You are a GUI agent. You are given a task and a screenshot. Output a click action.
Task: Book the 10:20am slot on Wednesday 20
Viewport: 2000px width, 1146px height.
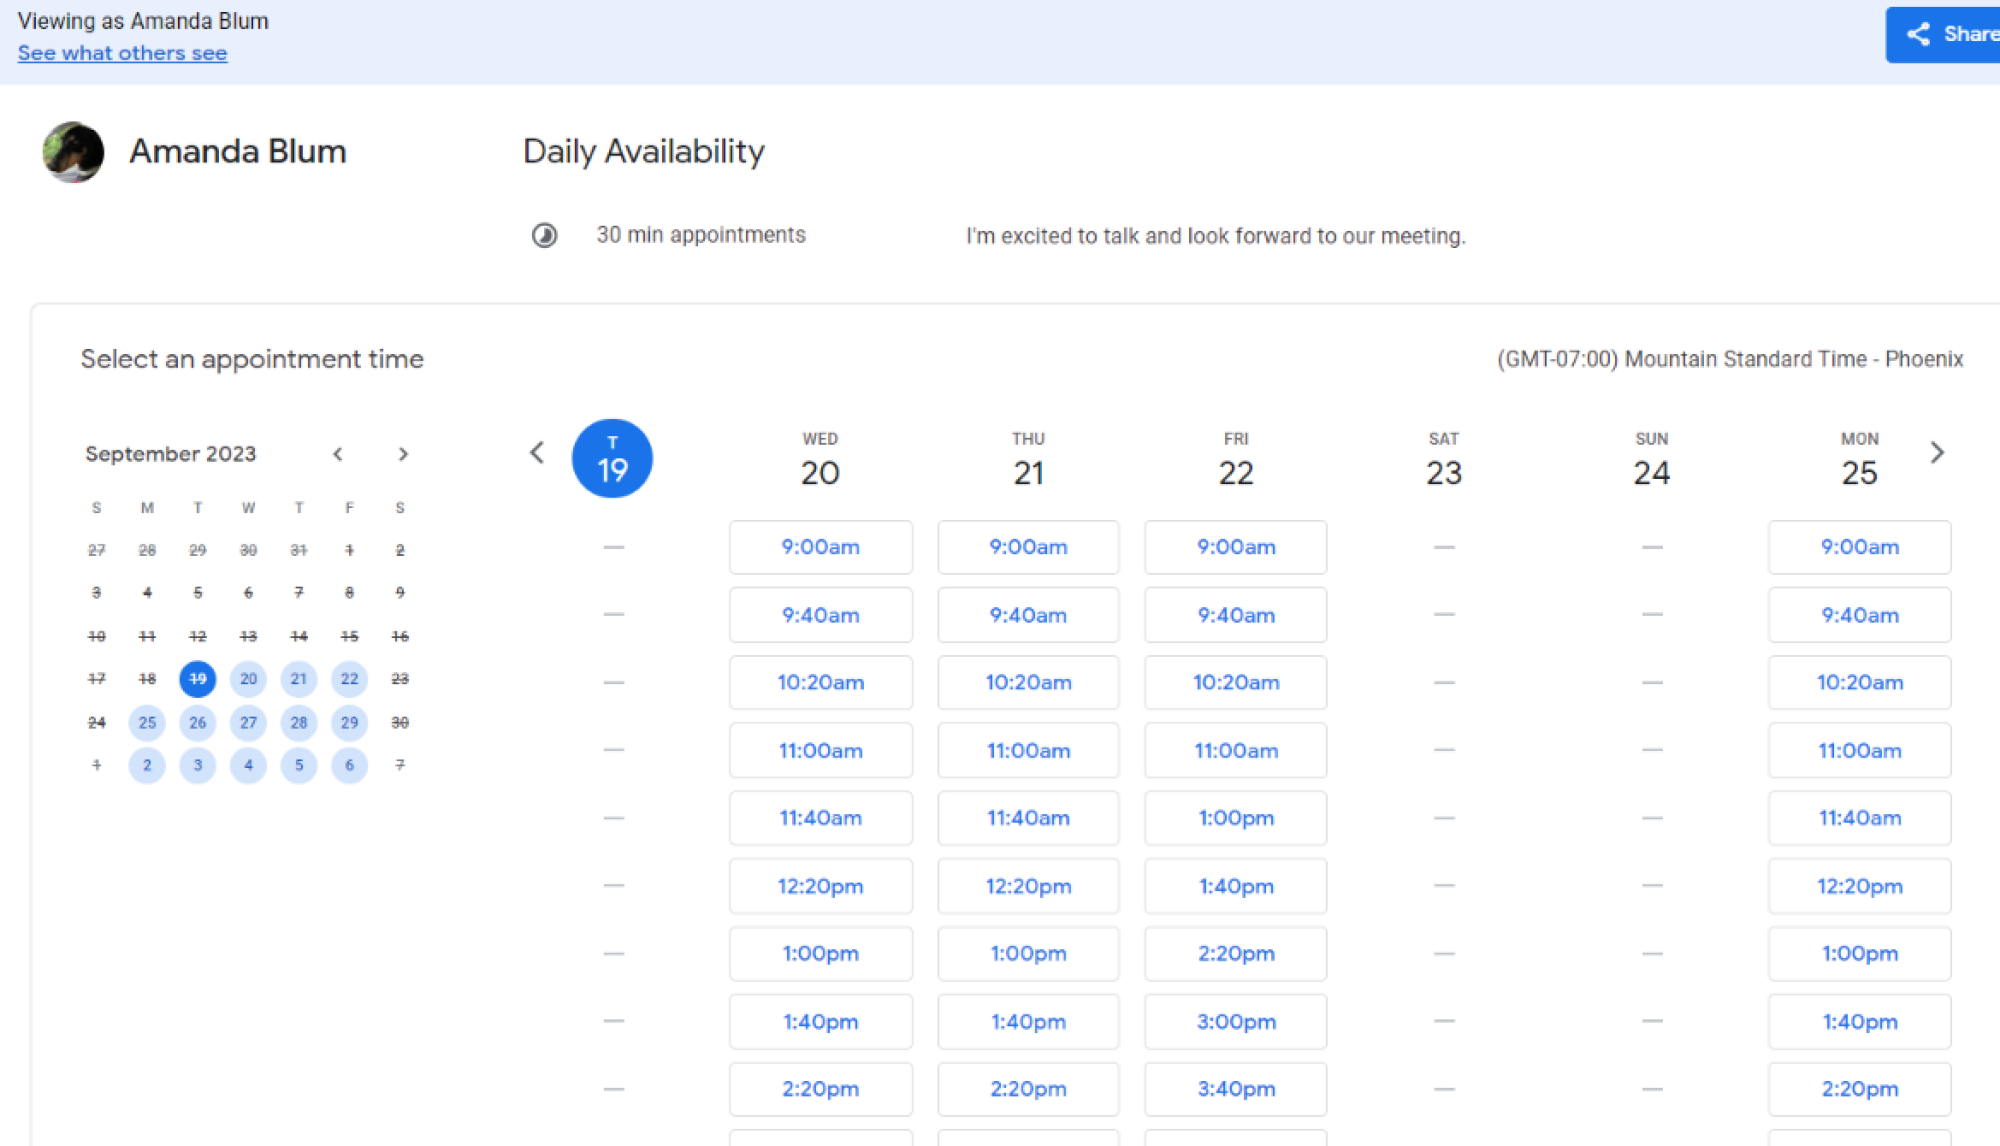[820, 682]
